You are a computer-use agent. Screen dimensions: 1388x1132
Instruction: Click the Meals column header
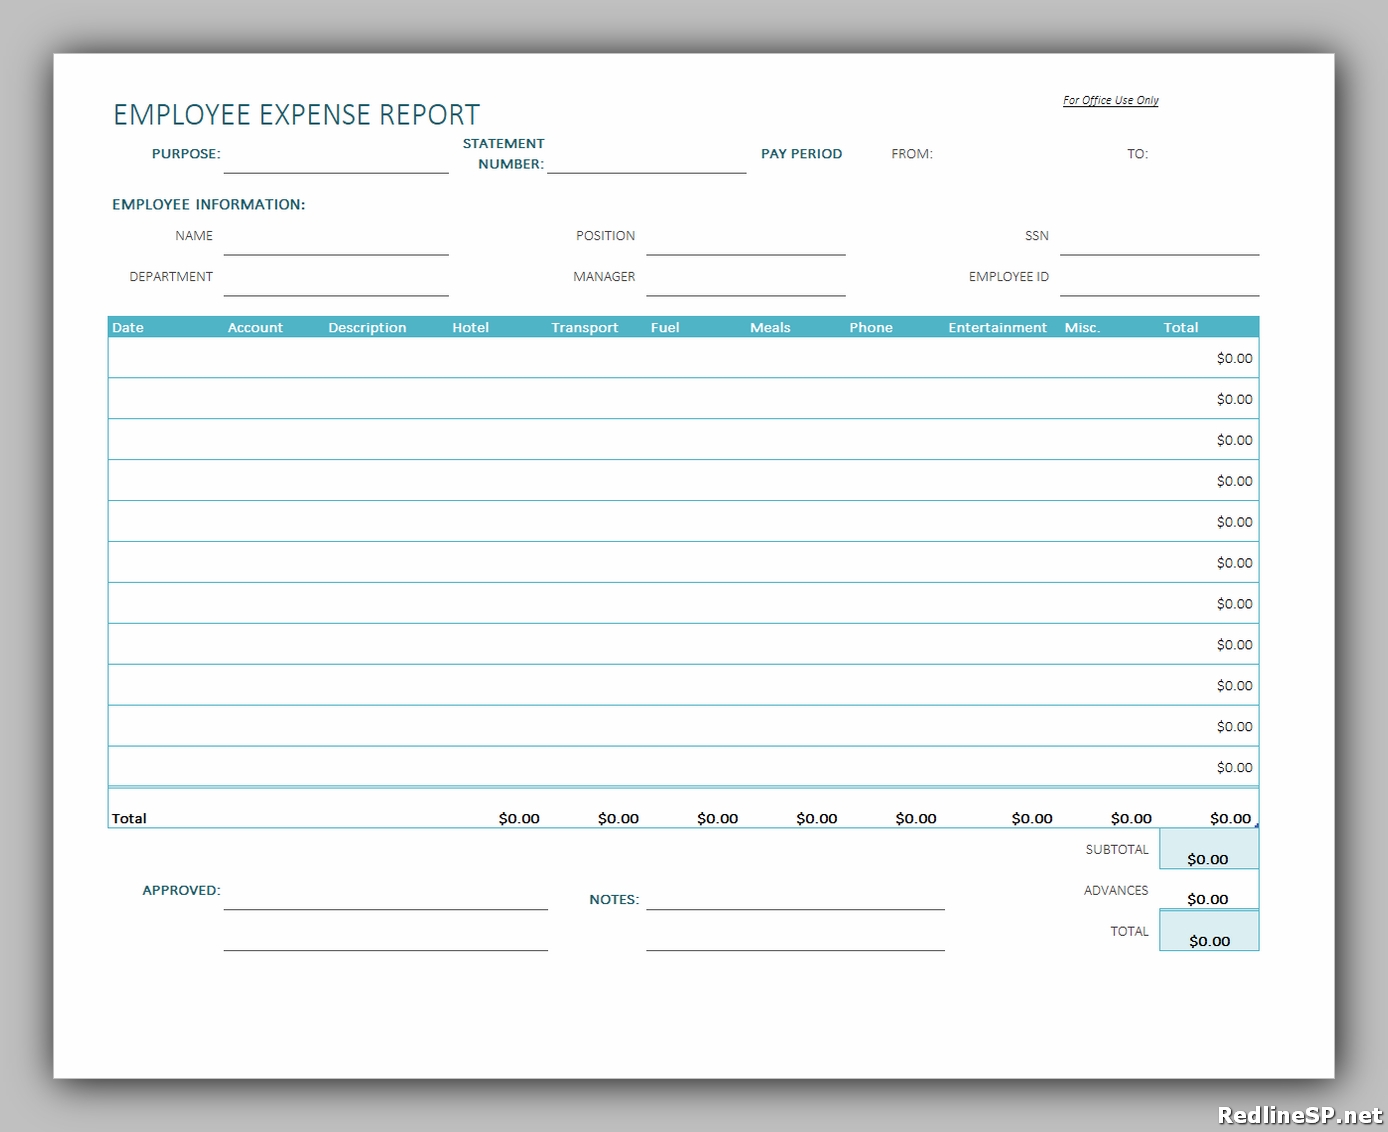click(x=770, y=327)
